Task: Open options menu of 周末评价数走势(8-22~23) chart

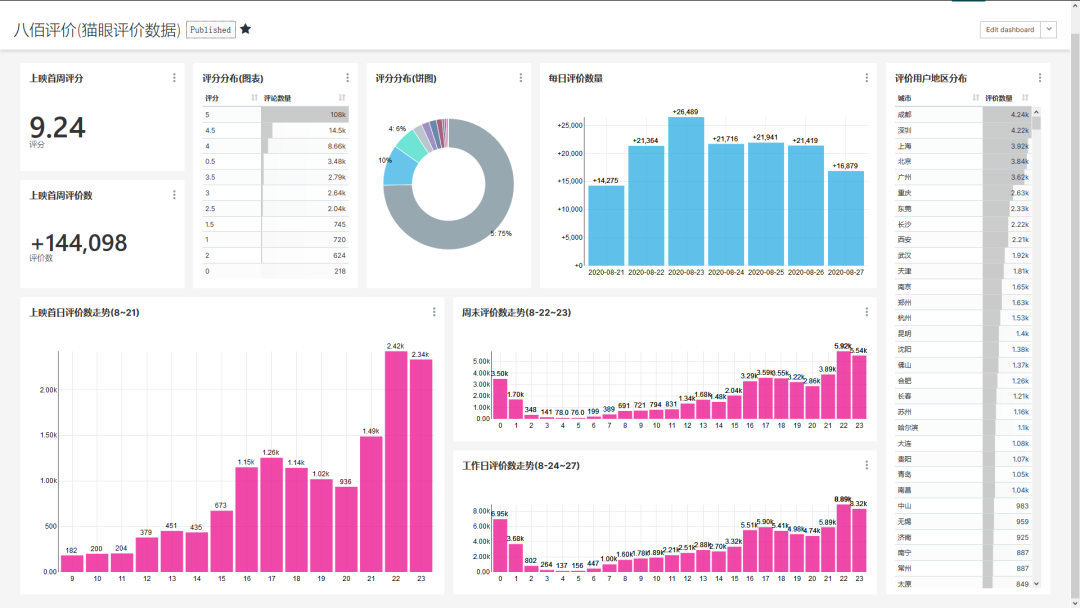Action: (866, 312)
